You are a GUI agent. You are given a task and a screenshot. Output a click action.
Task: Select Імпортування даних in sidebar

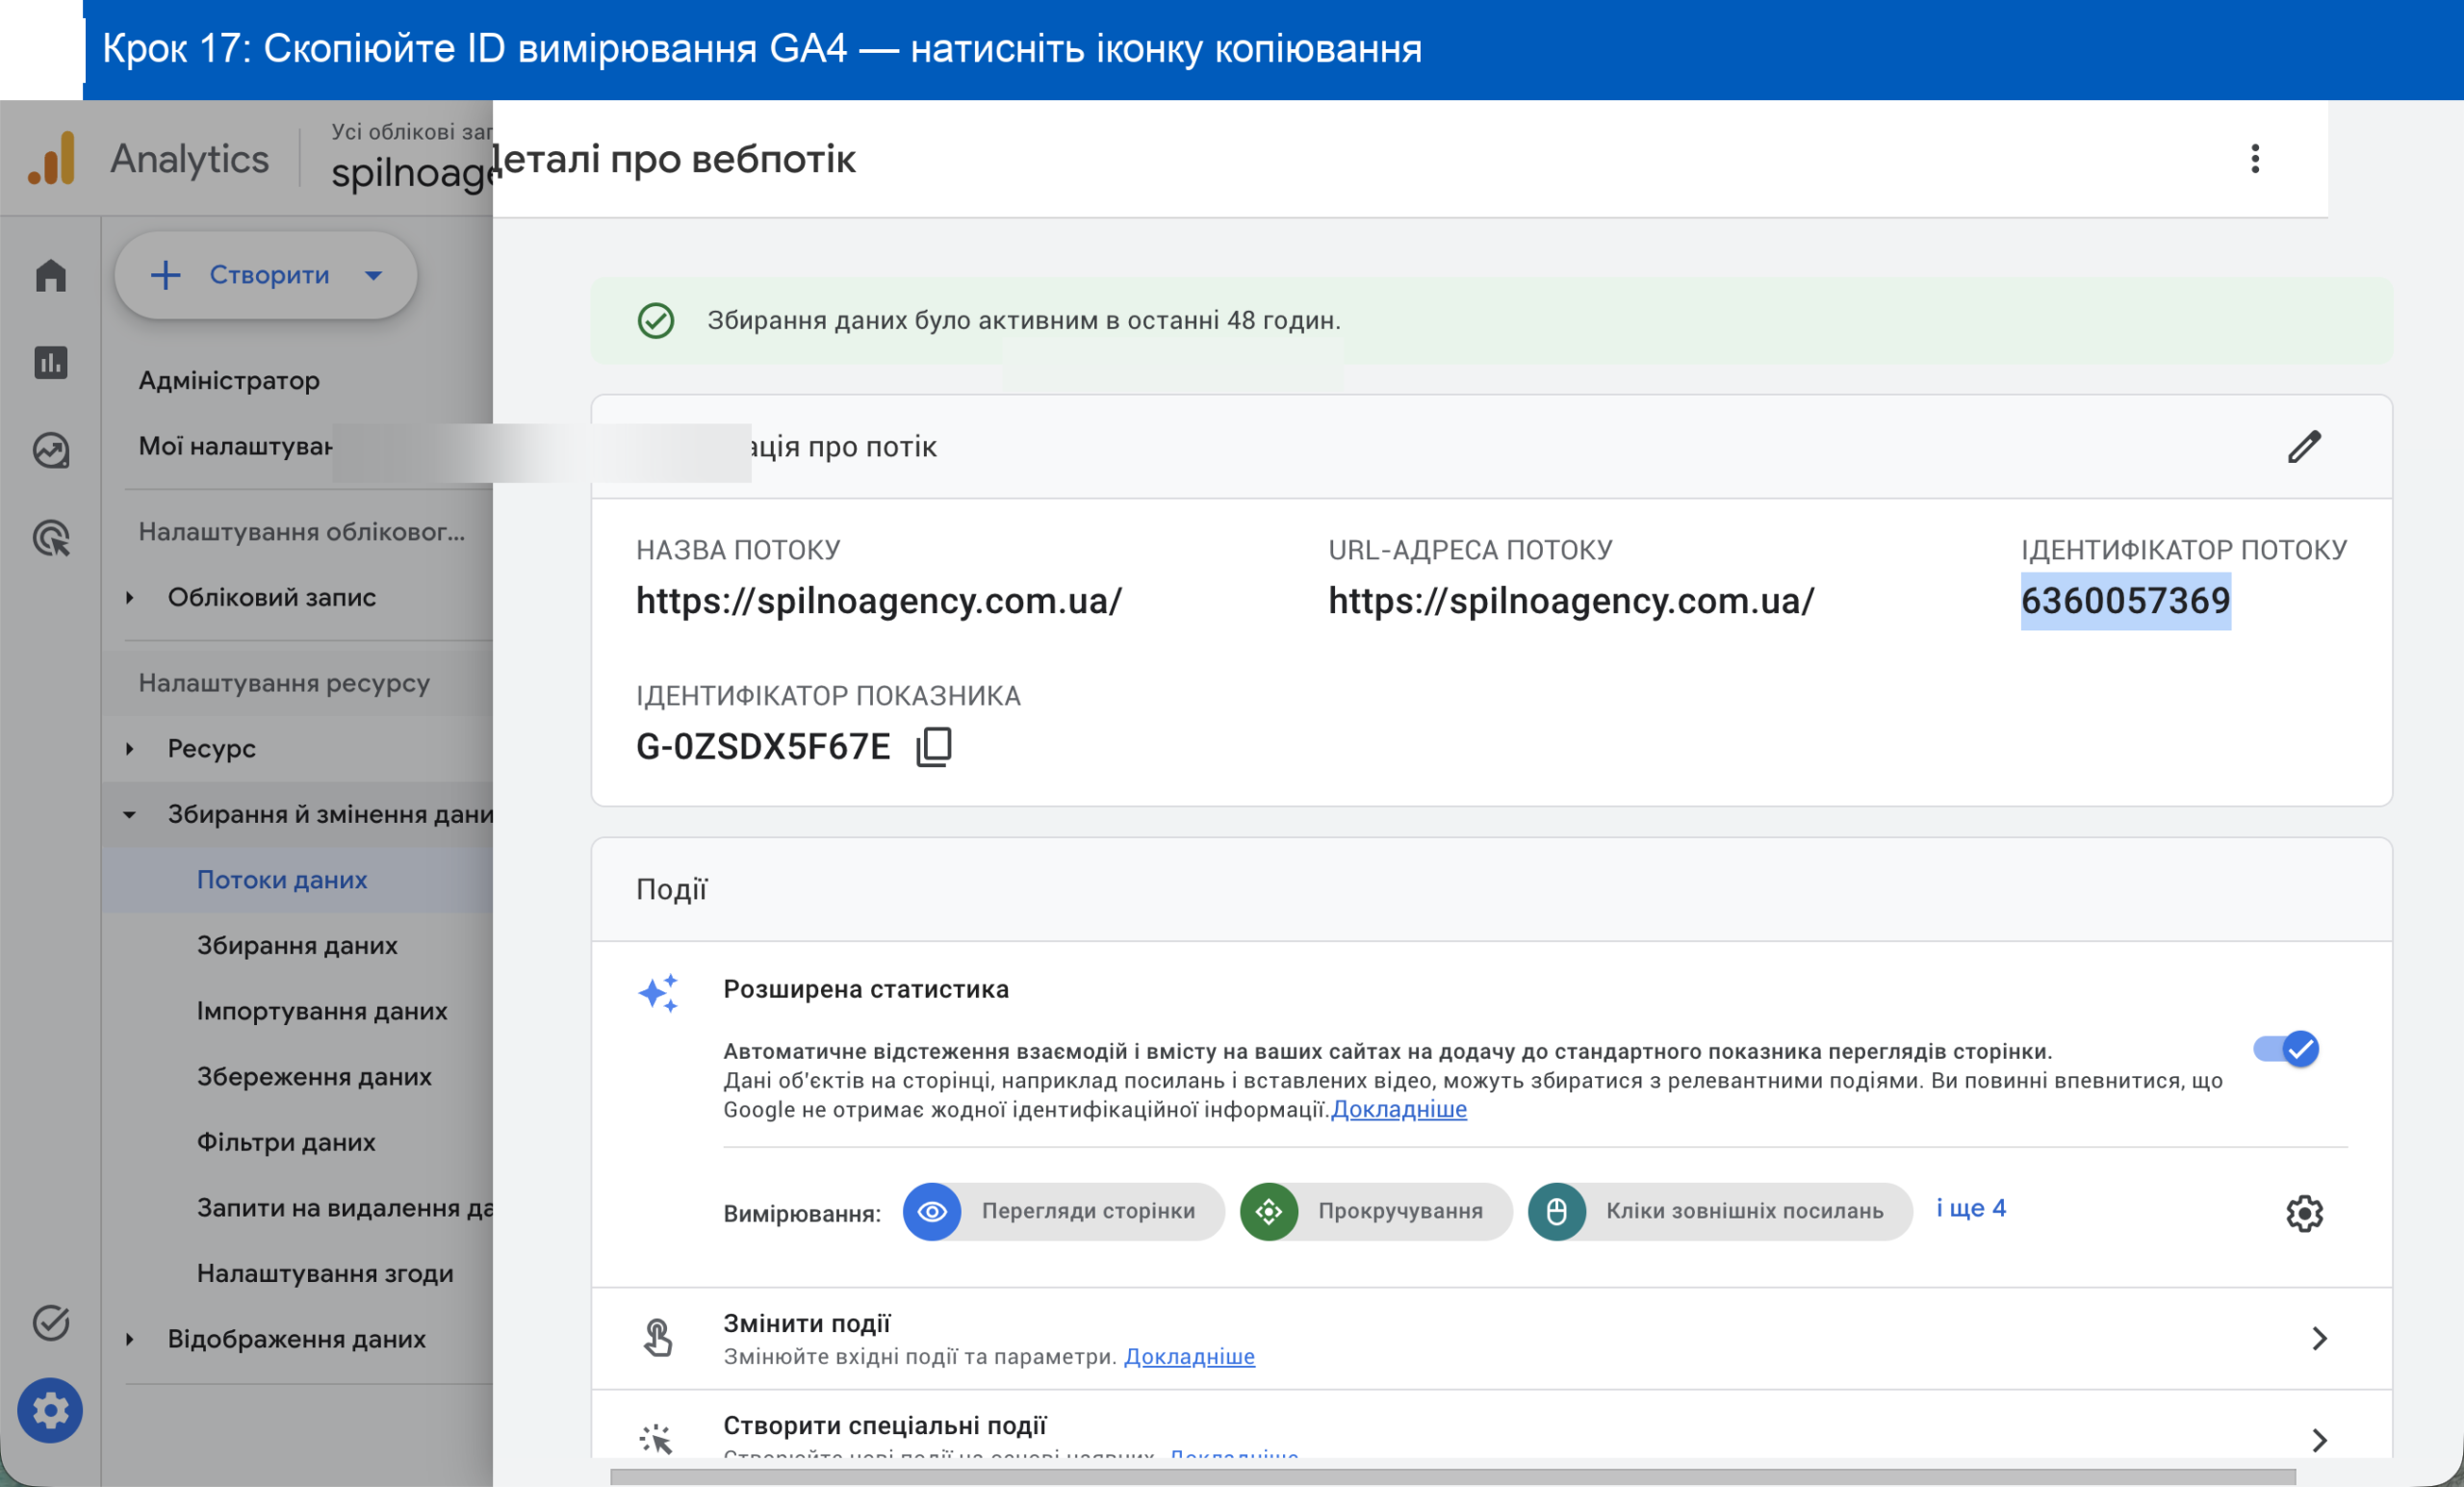pyautogui.click(x=322, y=1012)
